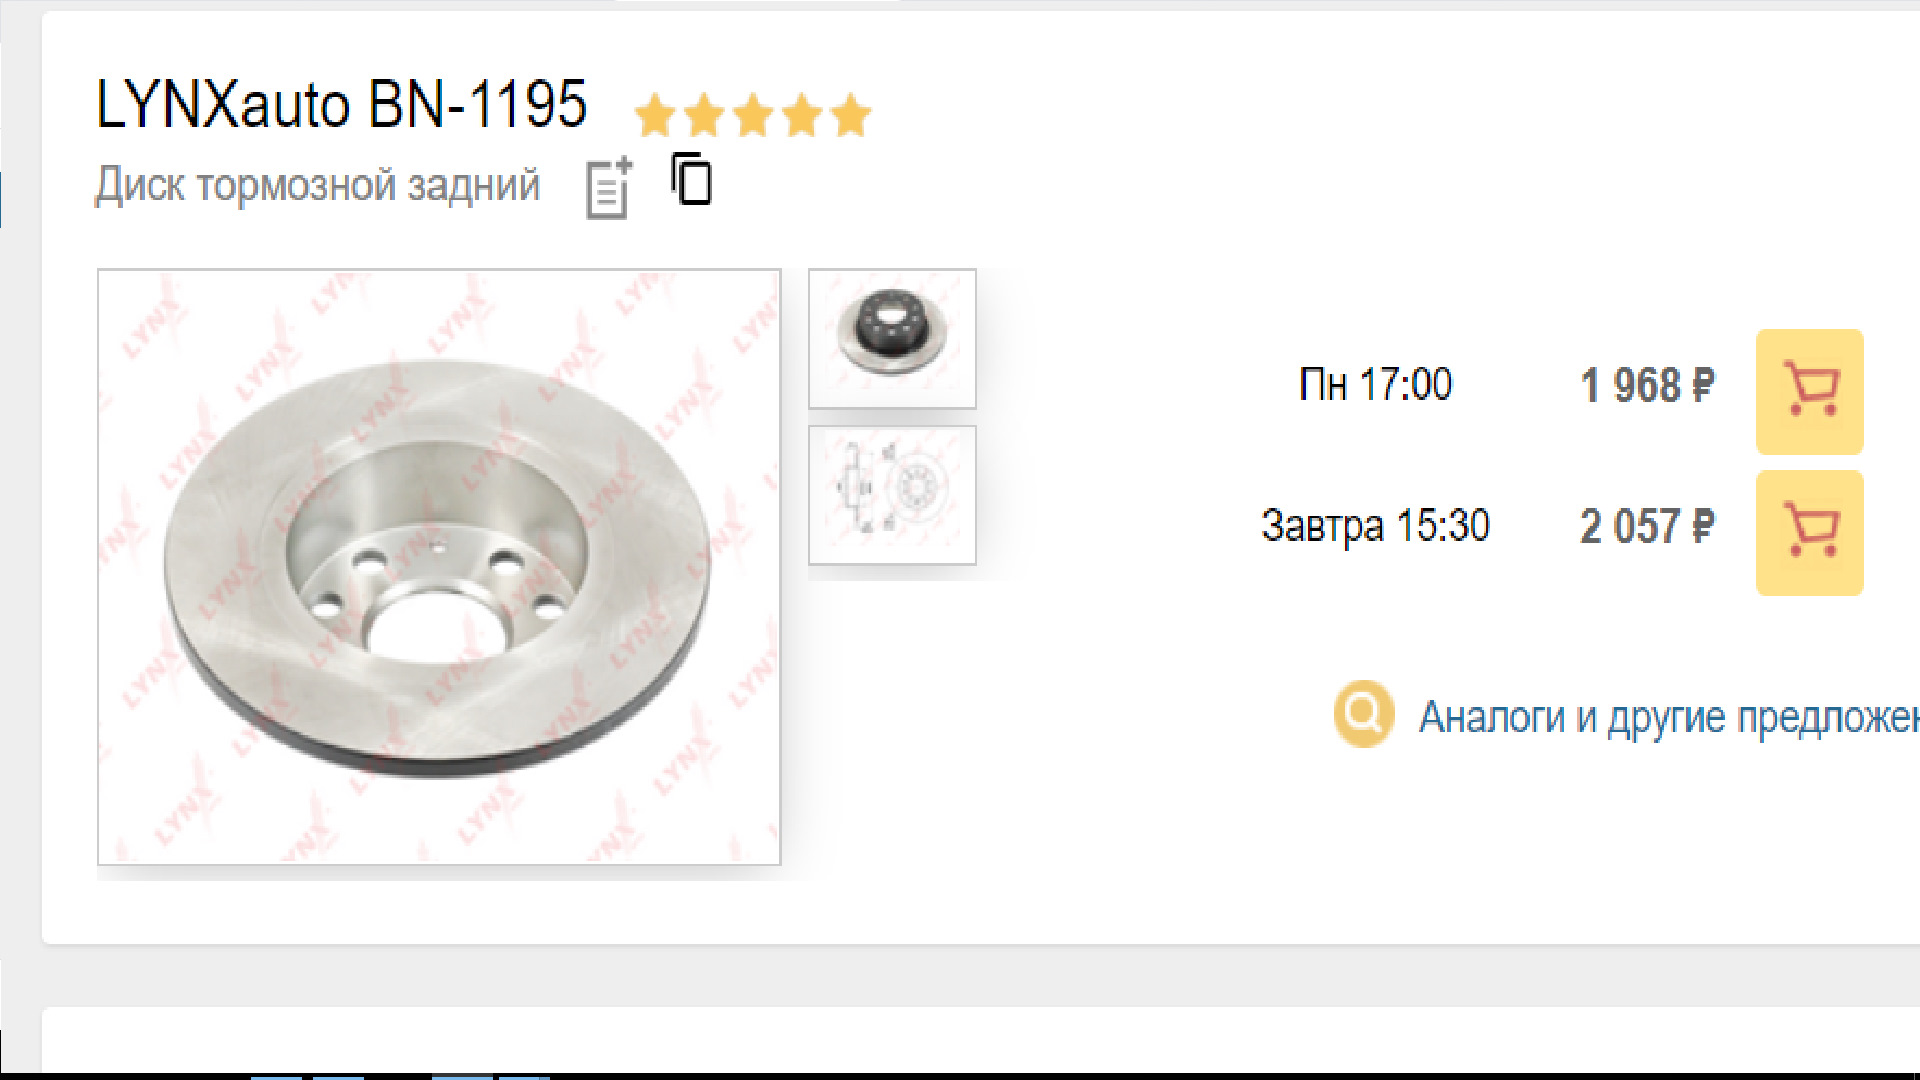1920x1080 pixels.
Task: Click the second rating star
Action: pos(704,115)
